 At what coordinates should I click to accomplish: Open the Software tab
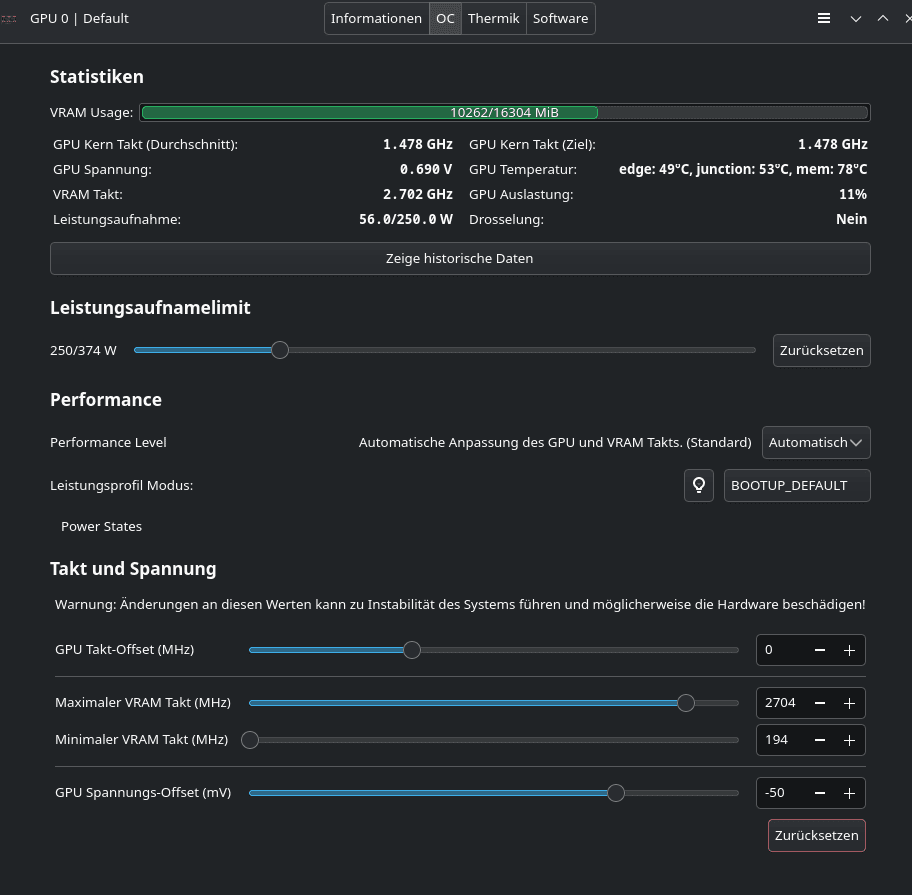(560, 18)
